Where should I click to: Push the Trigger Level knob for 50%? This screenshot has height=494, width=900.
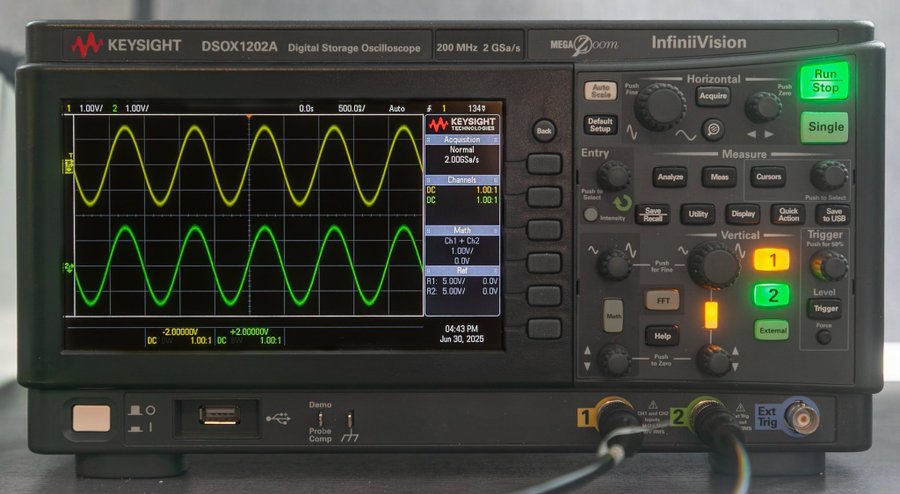(829, 266)
